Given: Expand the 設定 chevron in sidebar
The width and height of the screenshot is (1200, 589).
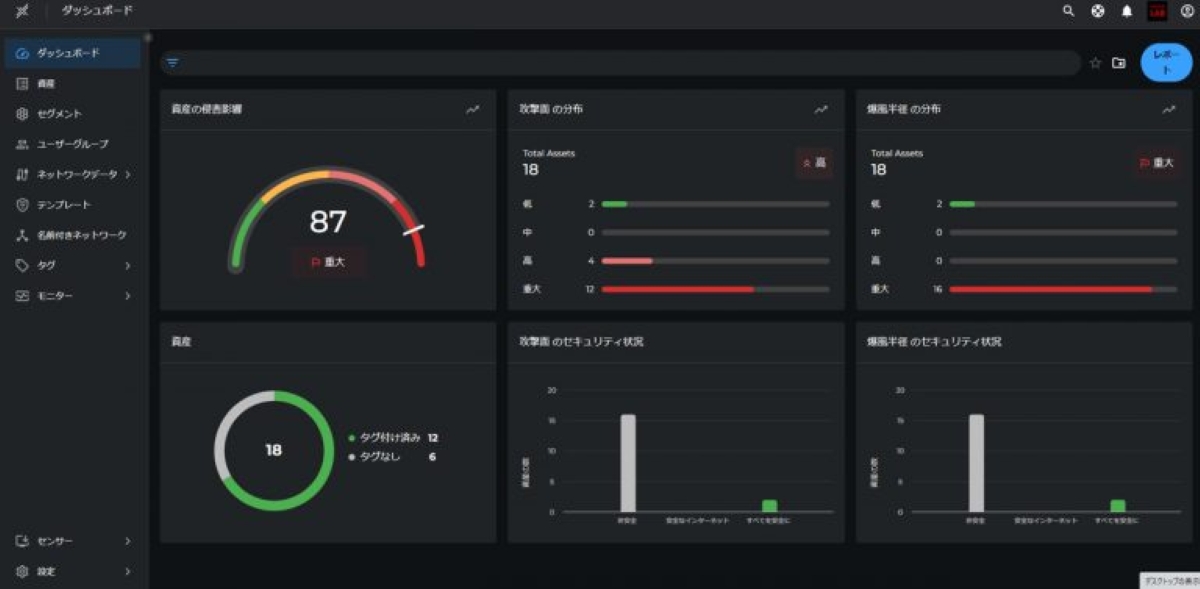Looking at the screenshot, I should pyautogui.click(x=128, y=571).
